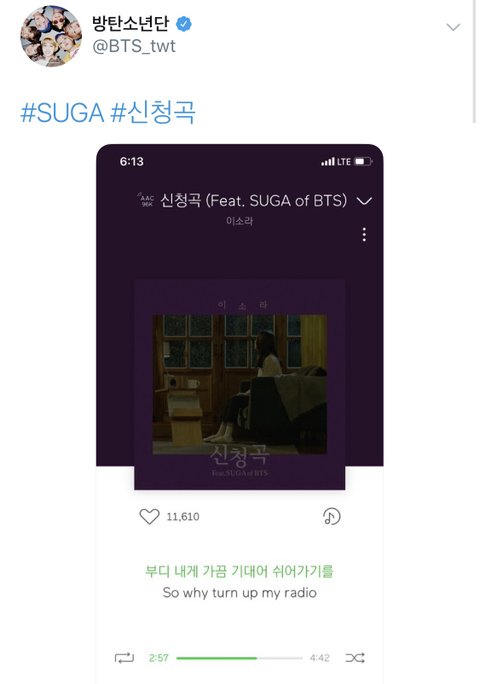Open the #SUGA hashtag
This screenshot has width=480, height=684.
point(62,113)
